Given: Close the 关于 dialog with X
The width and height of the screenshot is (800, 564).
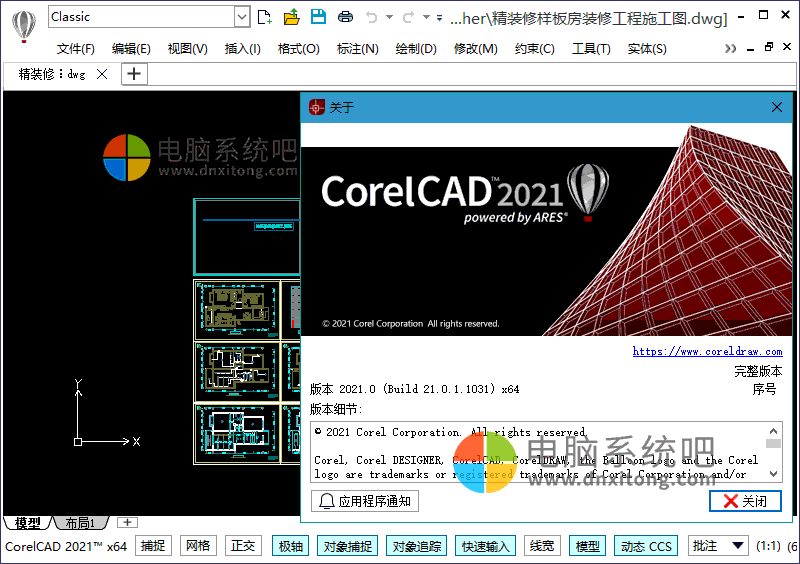Looking at the screenshot, I should tap(777, 107).
